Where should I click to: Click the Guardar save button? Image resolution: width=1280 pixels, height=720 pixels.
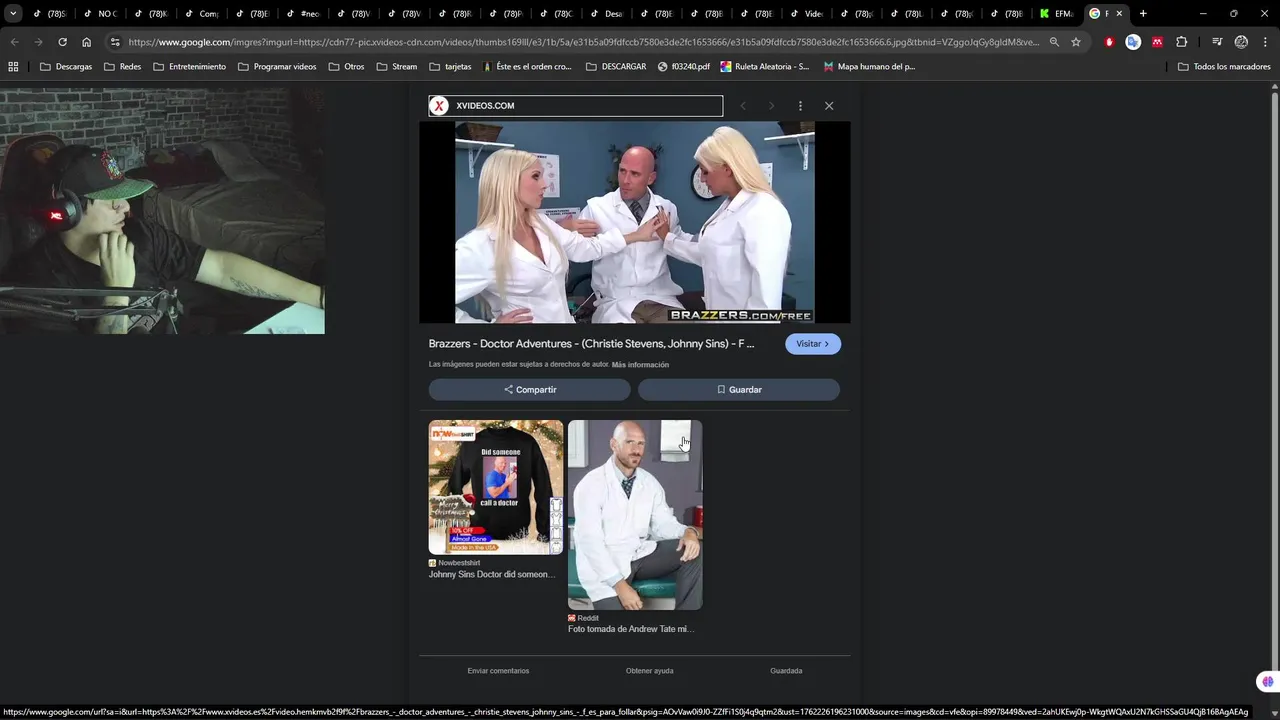click(x=739, y=390)
